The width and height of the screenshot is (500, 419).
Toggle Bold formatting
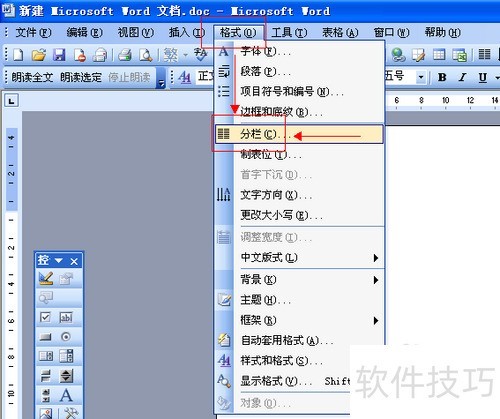[442, 77]
